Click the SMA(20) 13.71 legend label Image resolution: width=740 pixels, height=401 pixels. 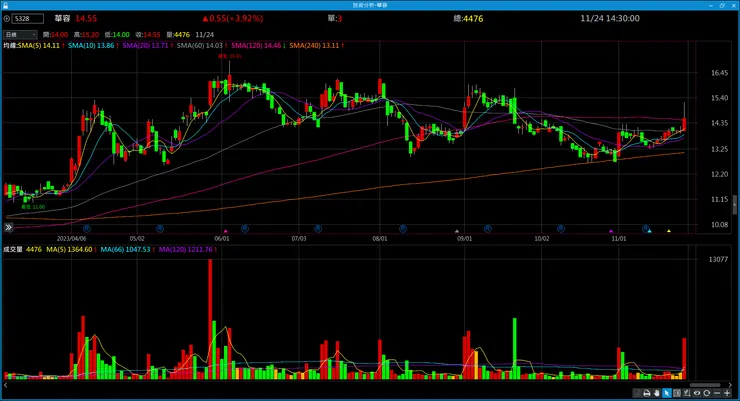point(145,46)
